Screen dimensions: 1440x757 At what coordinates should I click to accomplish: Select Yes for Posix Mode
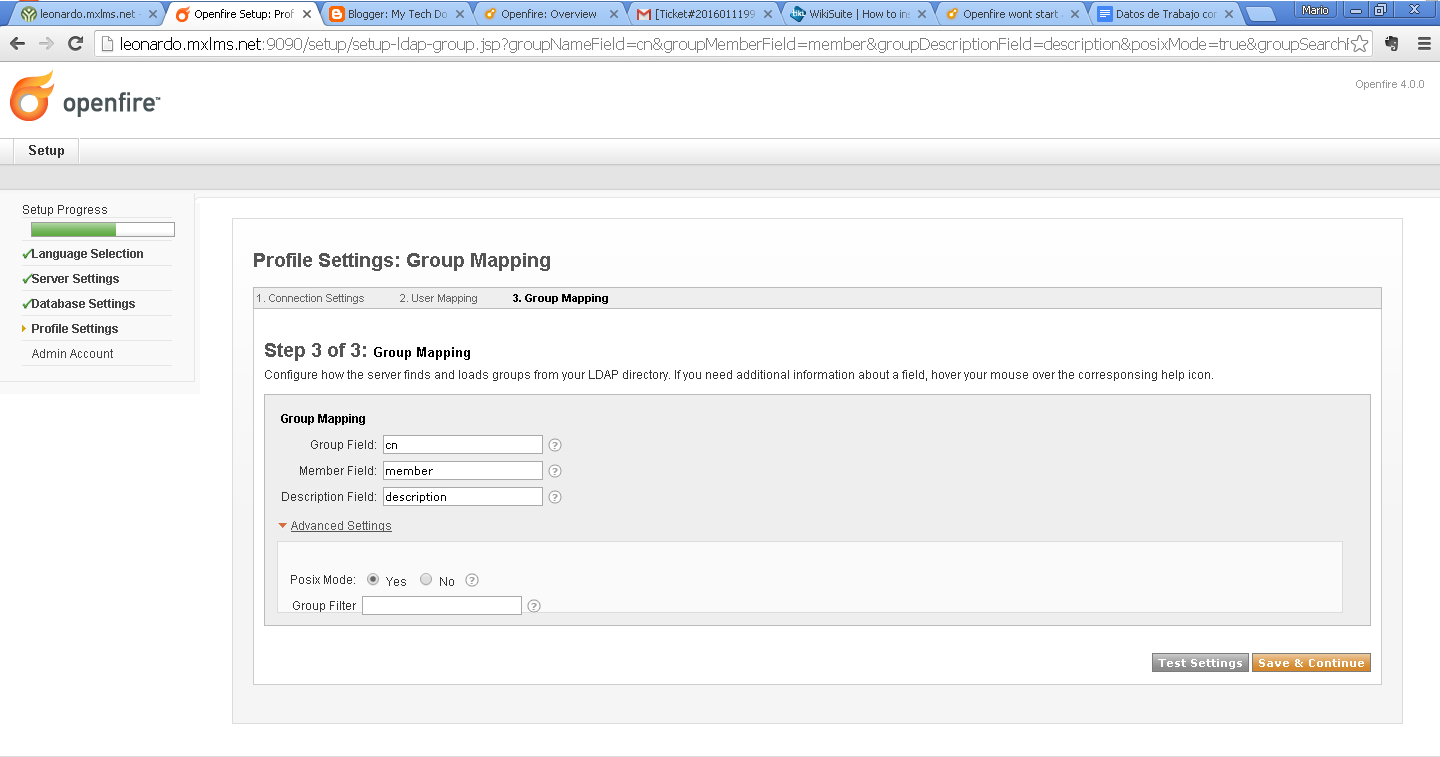coord(373,579)
